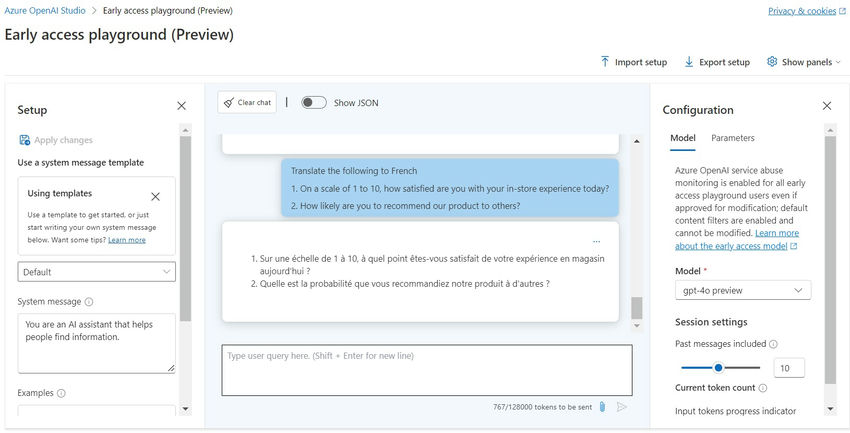Click the user query text box
Viewport: 850px width, 433px height.
pos(426,369)
